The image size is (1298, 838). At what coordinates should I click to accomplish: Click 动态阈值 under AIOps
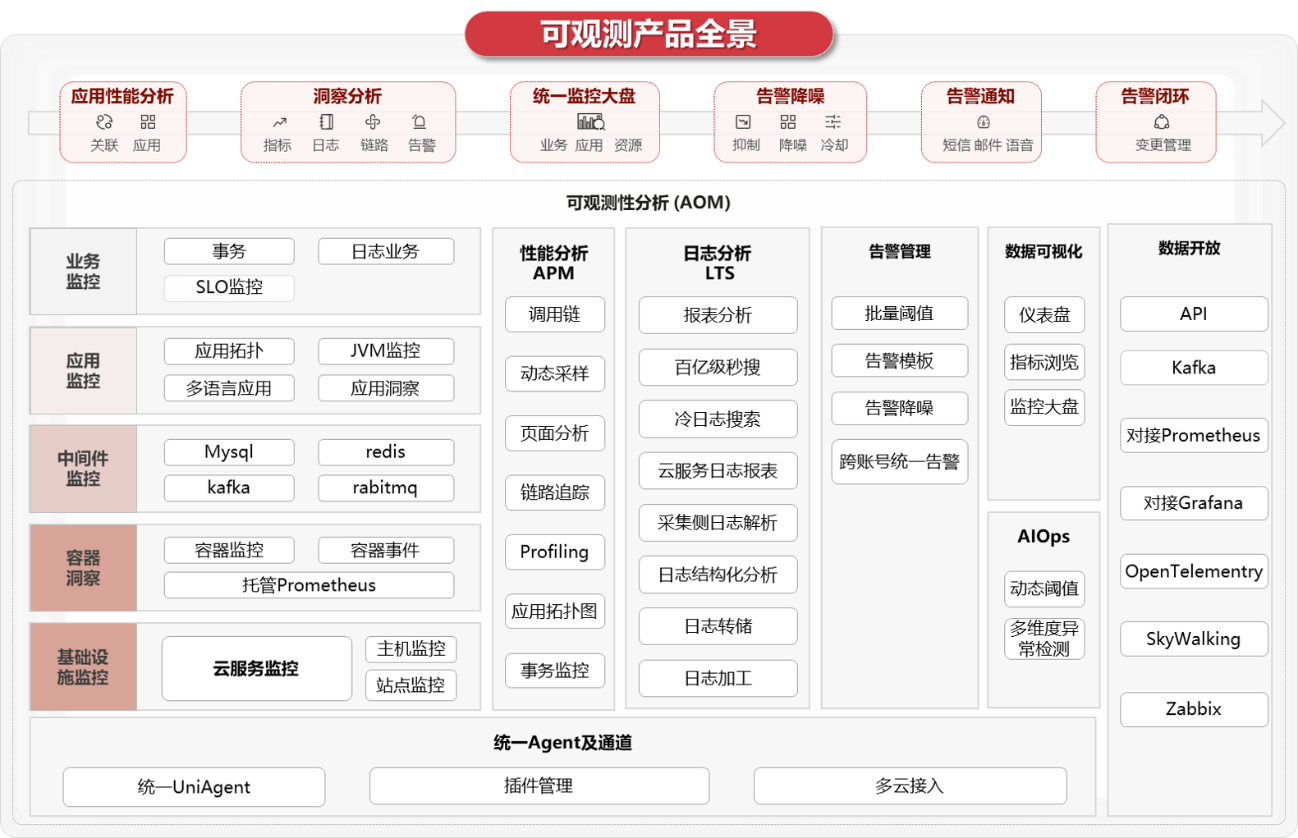pyautogui.click(x=1045, y=589)
